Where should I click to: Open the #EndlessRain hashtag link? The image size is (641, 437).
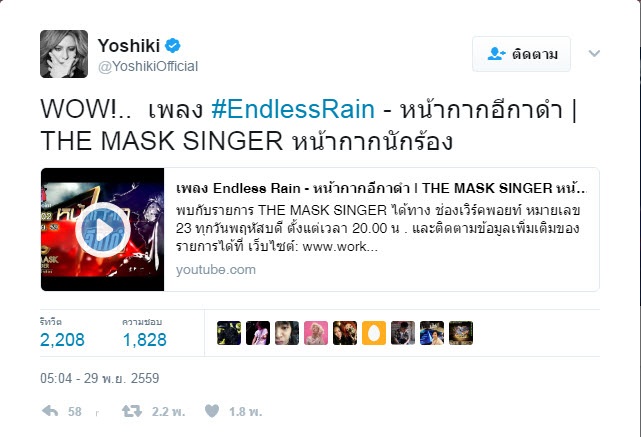293,110
